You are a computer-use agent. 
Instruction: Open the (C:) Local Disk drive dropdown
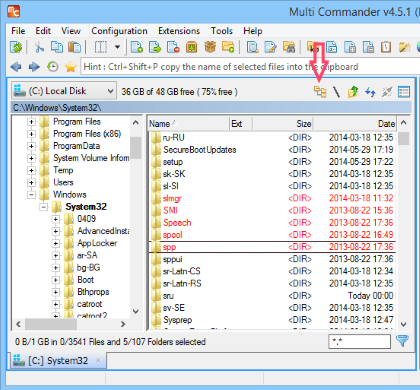click(x=64, y=91)
